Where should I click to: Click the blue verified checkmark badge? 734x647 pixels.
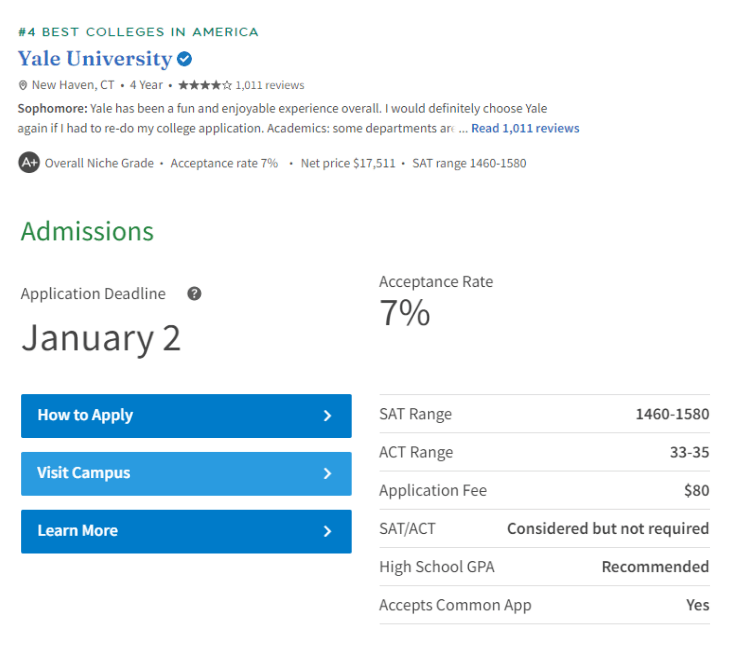point(184,59)
